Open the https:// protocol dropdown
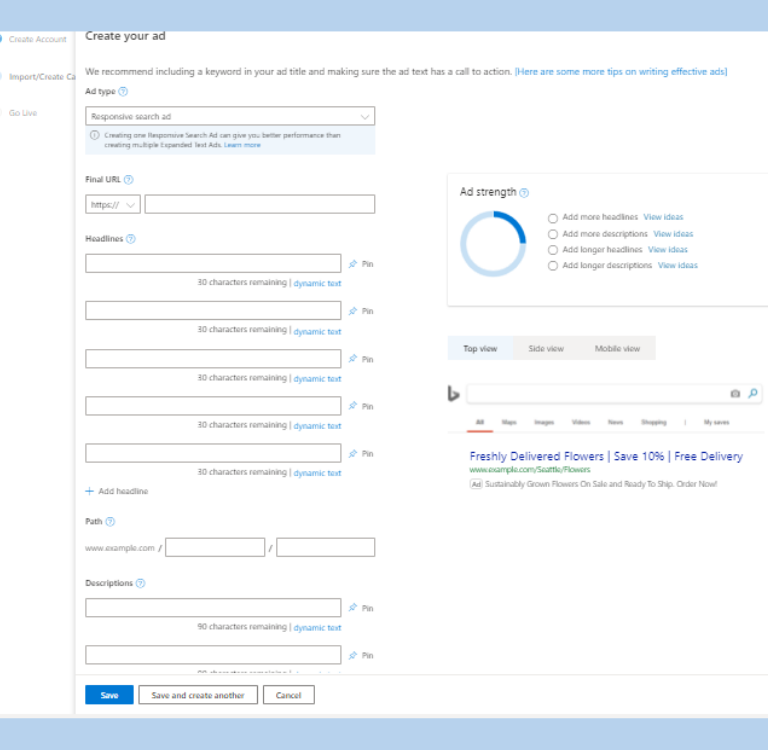The image size is (768, 750). 113,204
